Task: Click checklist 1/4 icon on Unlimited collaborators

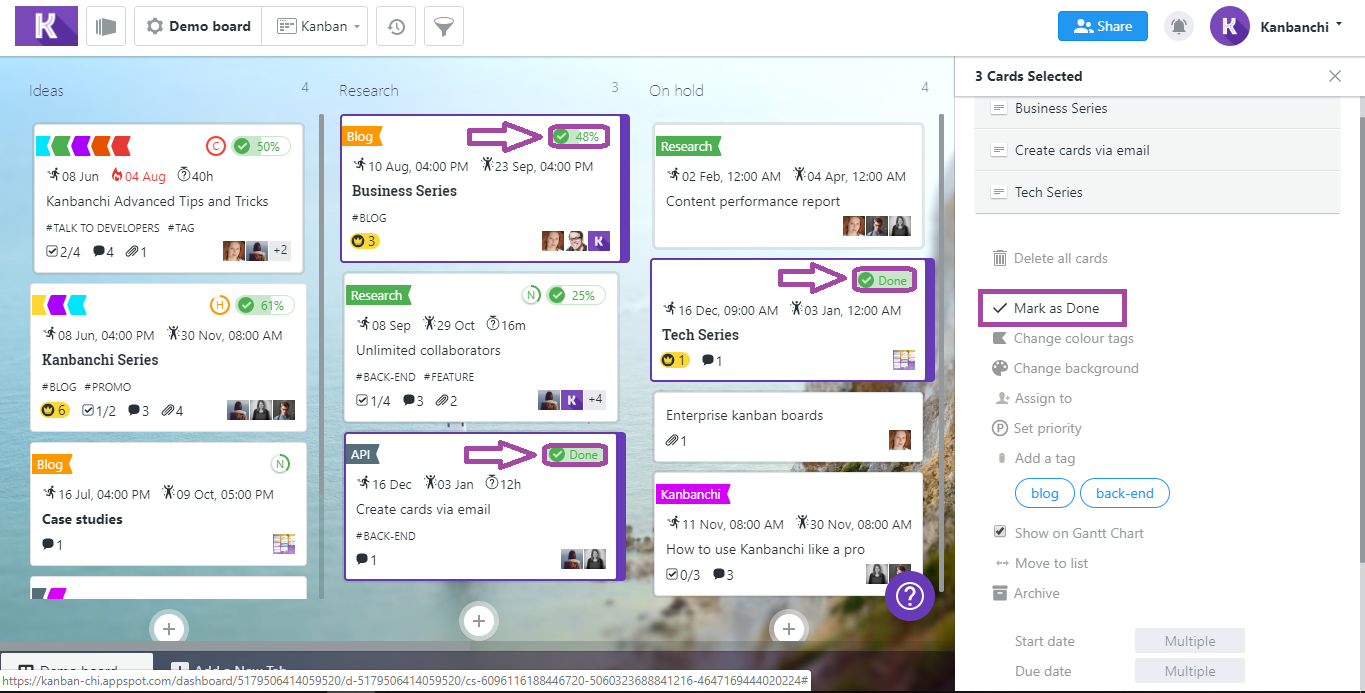Action: 363,400
